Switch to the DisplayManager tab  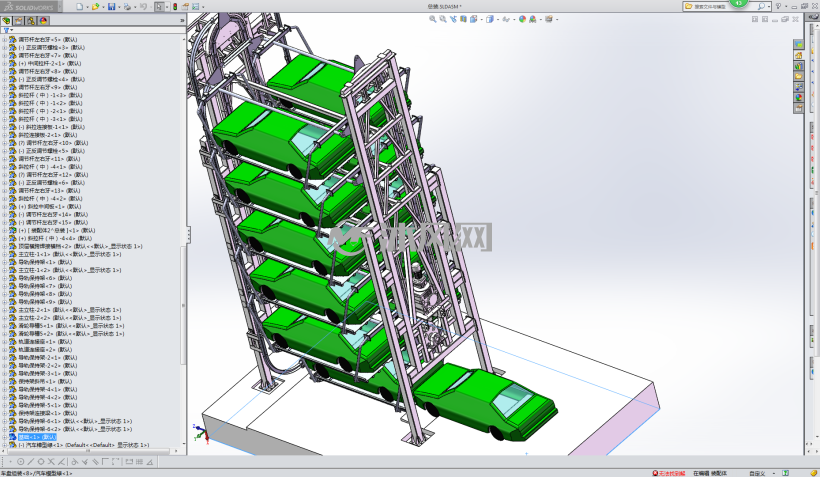pos(43,21)
